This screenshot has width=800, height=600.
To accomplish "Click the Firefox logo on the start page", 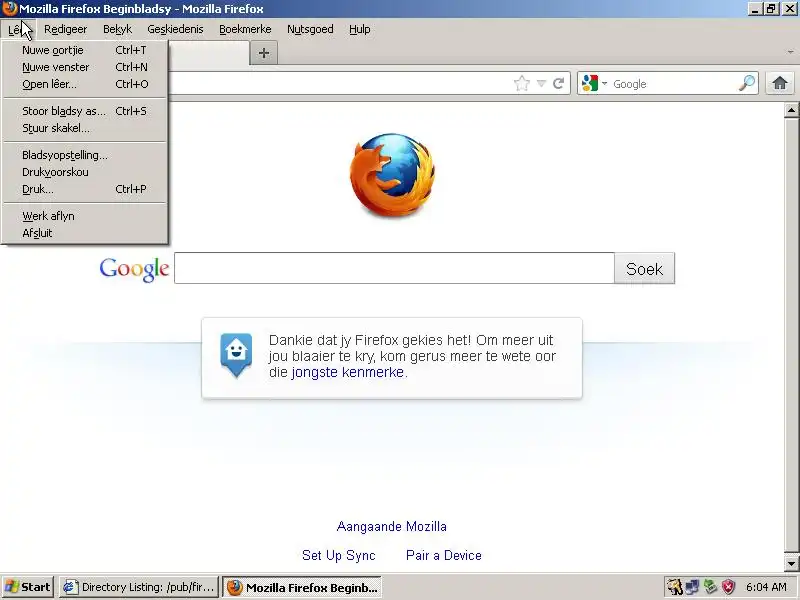I will tap(392, 174).
